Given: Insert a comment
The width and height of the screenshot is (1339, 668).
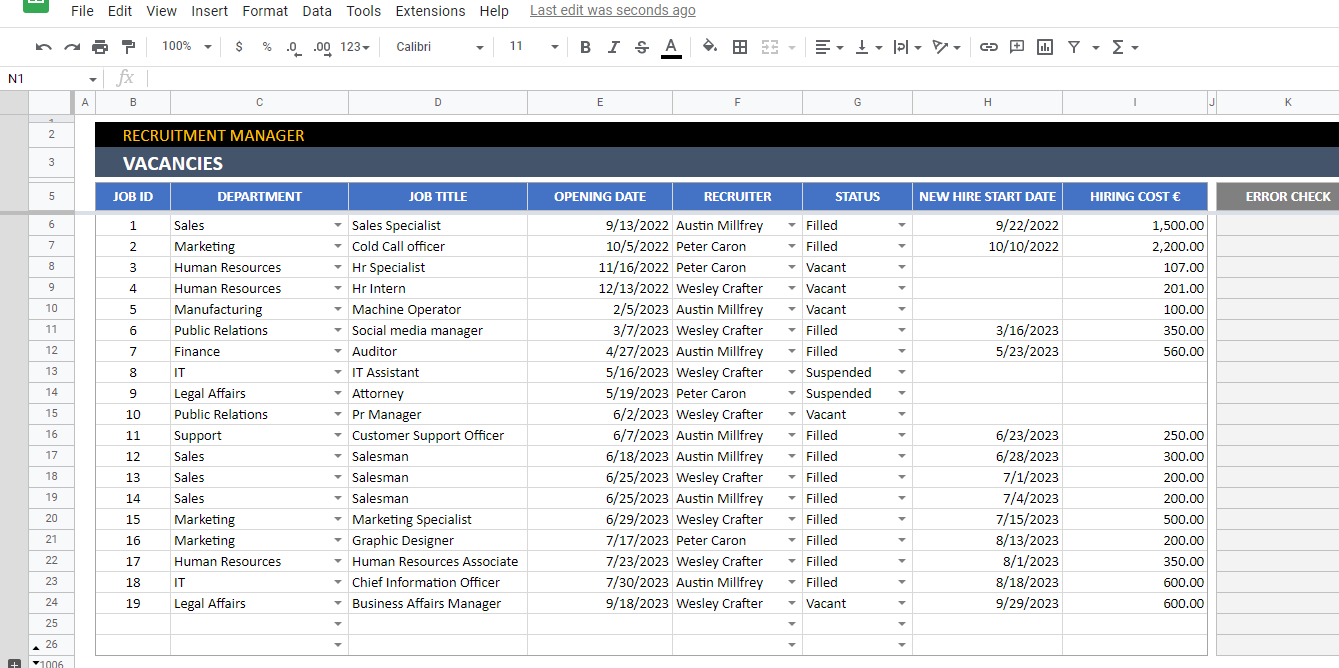Looking at the screenshot, I should click(1017, 47).
